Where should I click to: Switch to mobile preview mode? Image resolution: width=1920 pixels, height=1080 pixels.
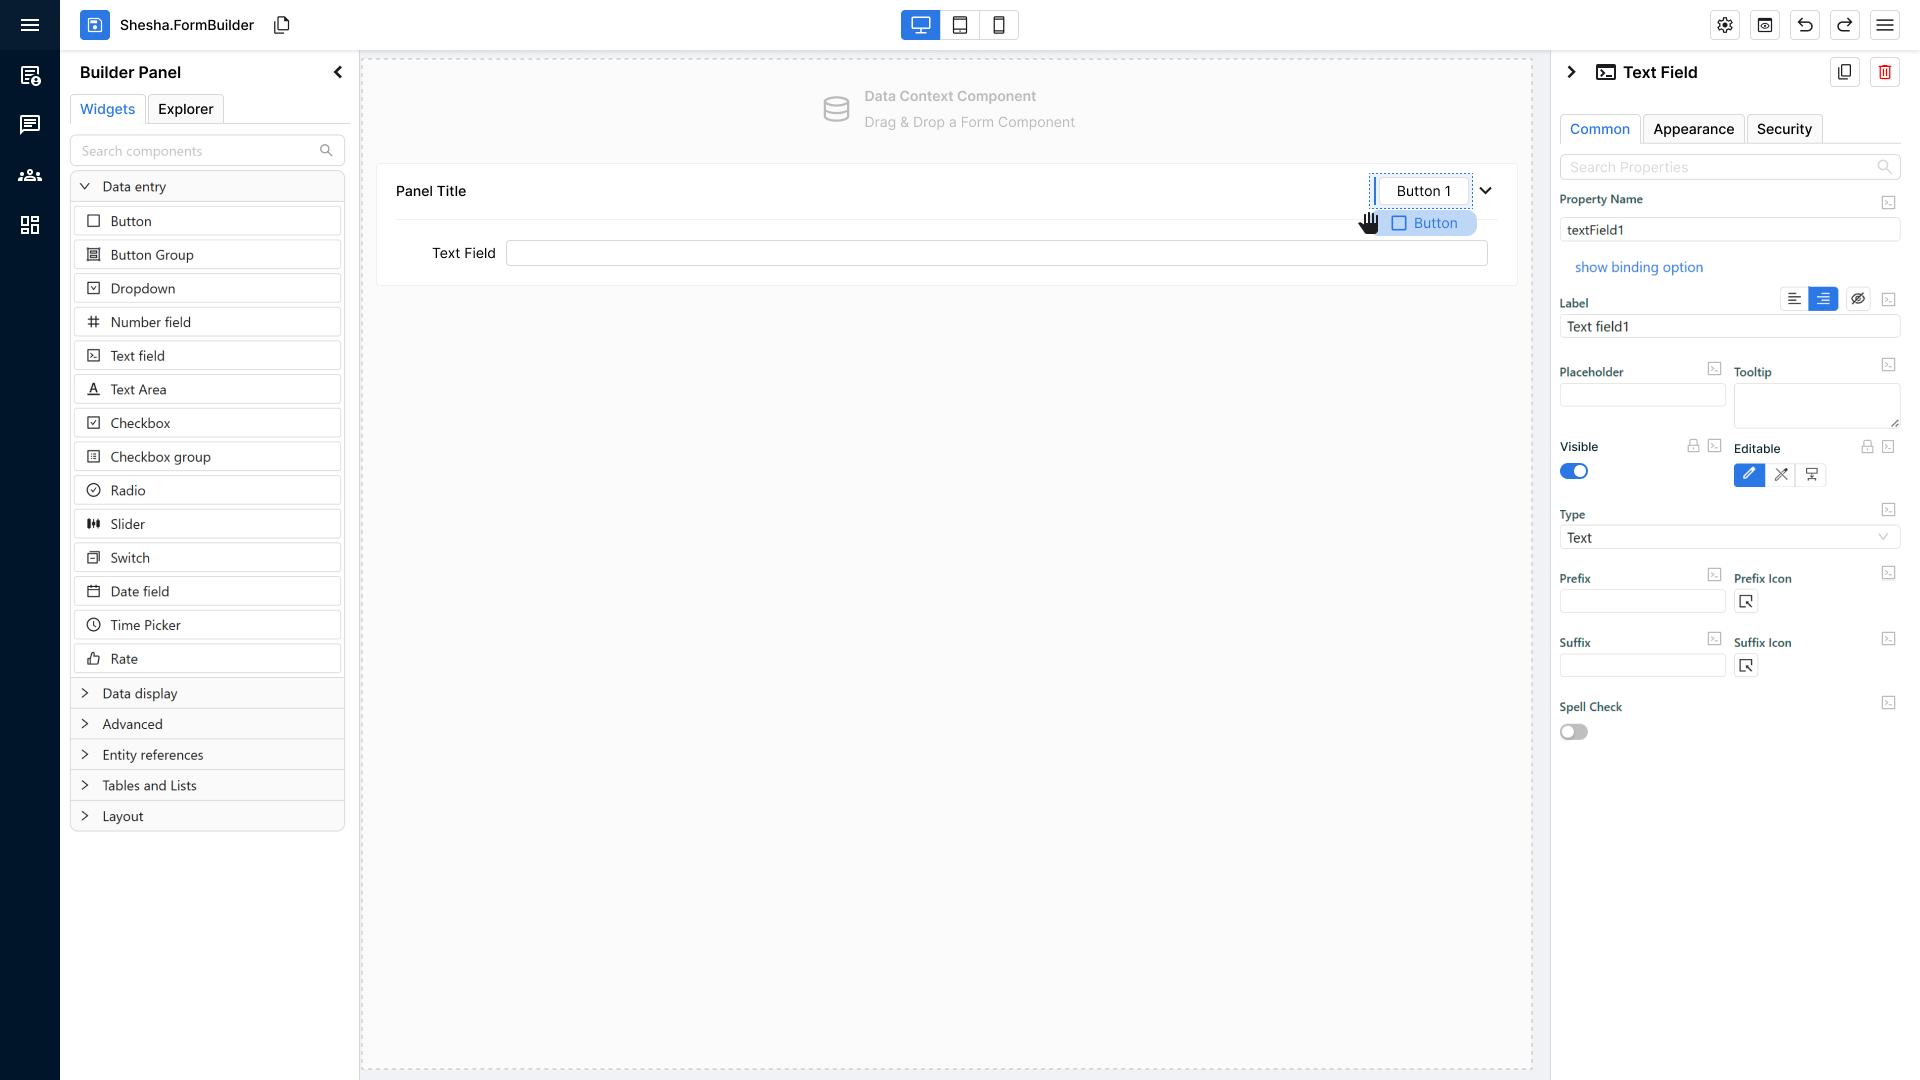click(999, 25)
